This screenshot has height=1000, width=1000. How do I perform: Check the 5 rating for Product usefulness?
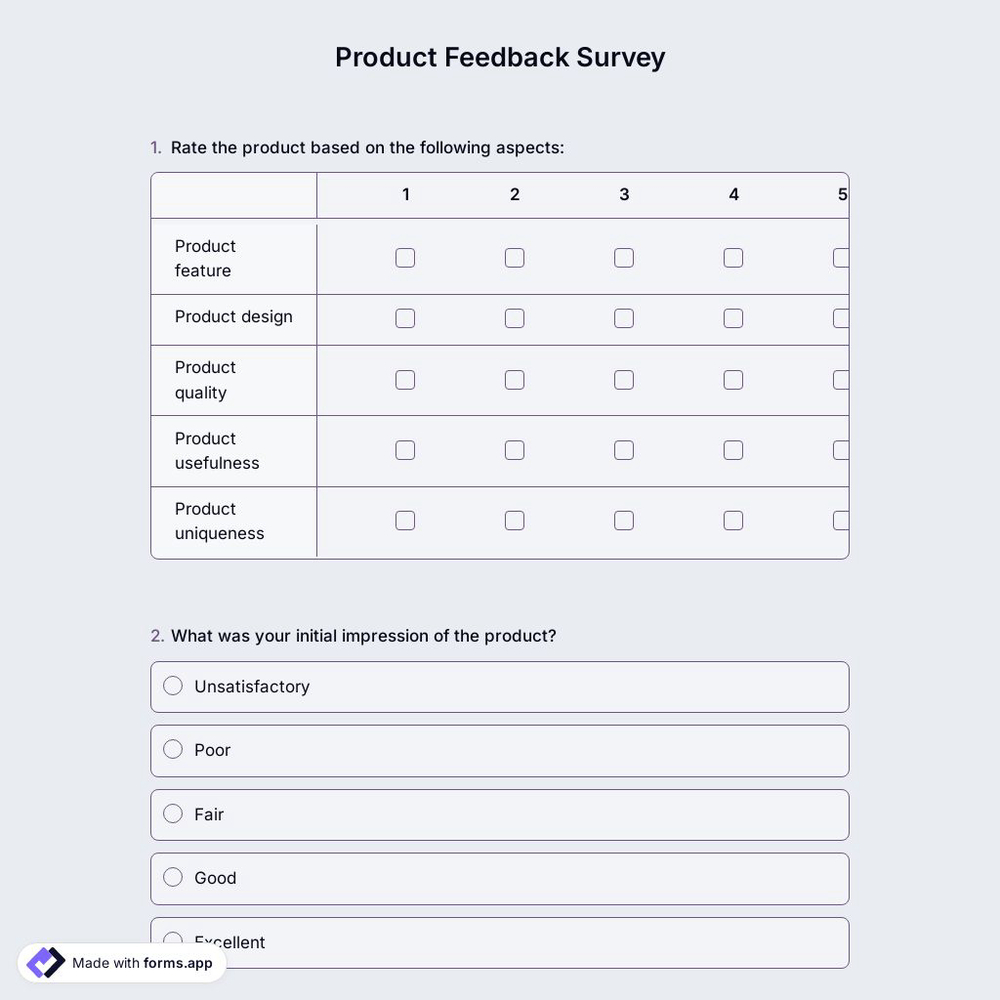[841, 450]
